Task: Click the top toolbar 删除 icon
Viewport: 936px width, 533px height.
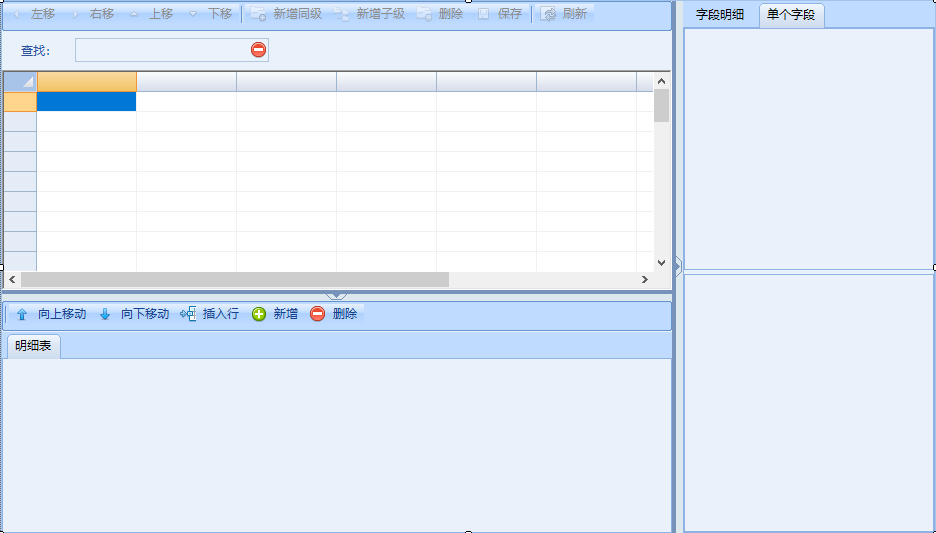Action: (424, 14)
